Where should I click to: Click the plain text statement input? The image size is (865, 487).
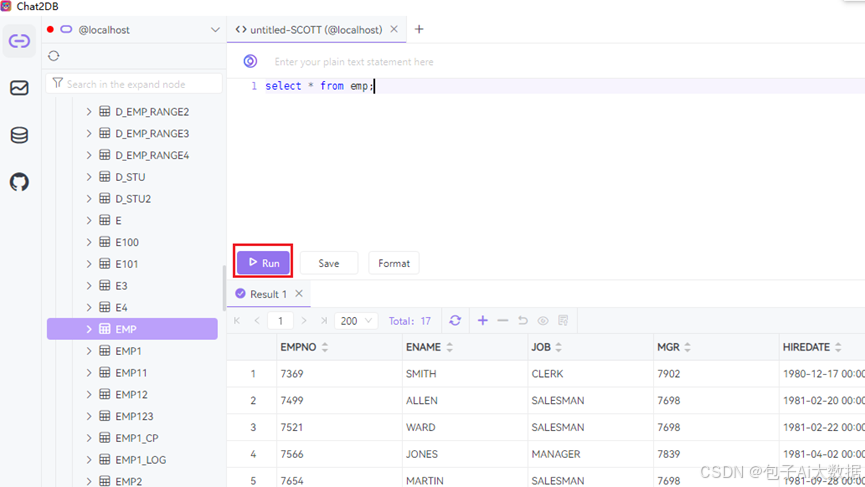click(354, 62)
